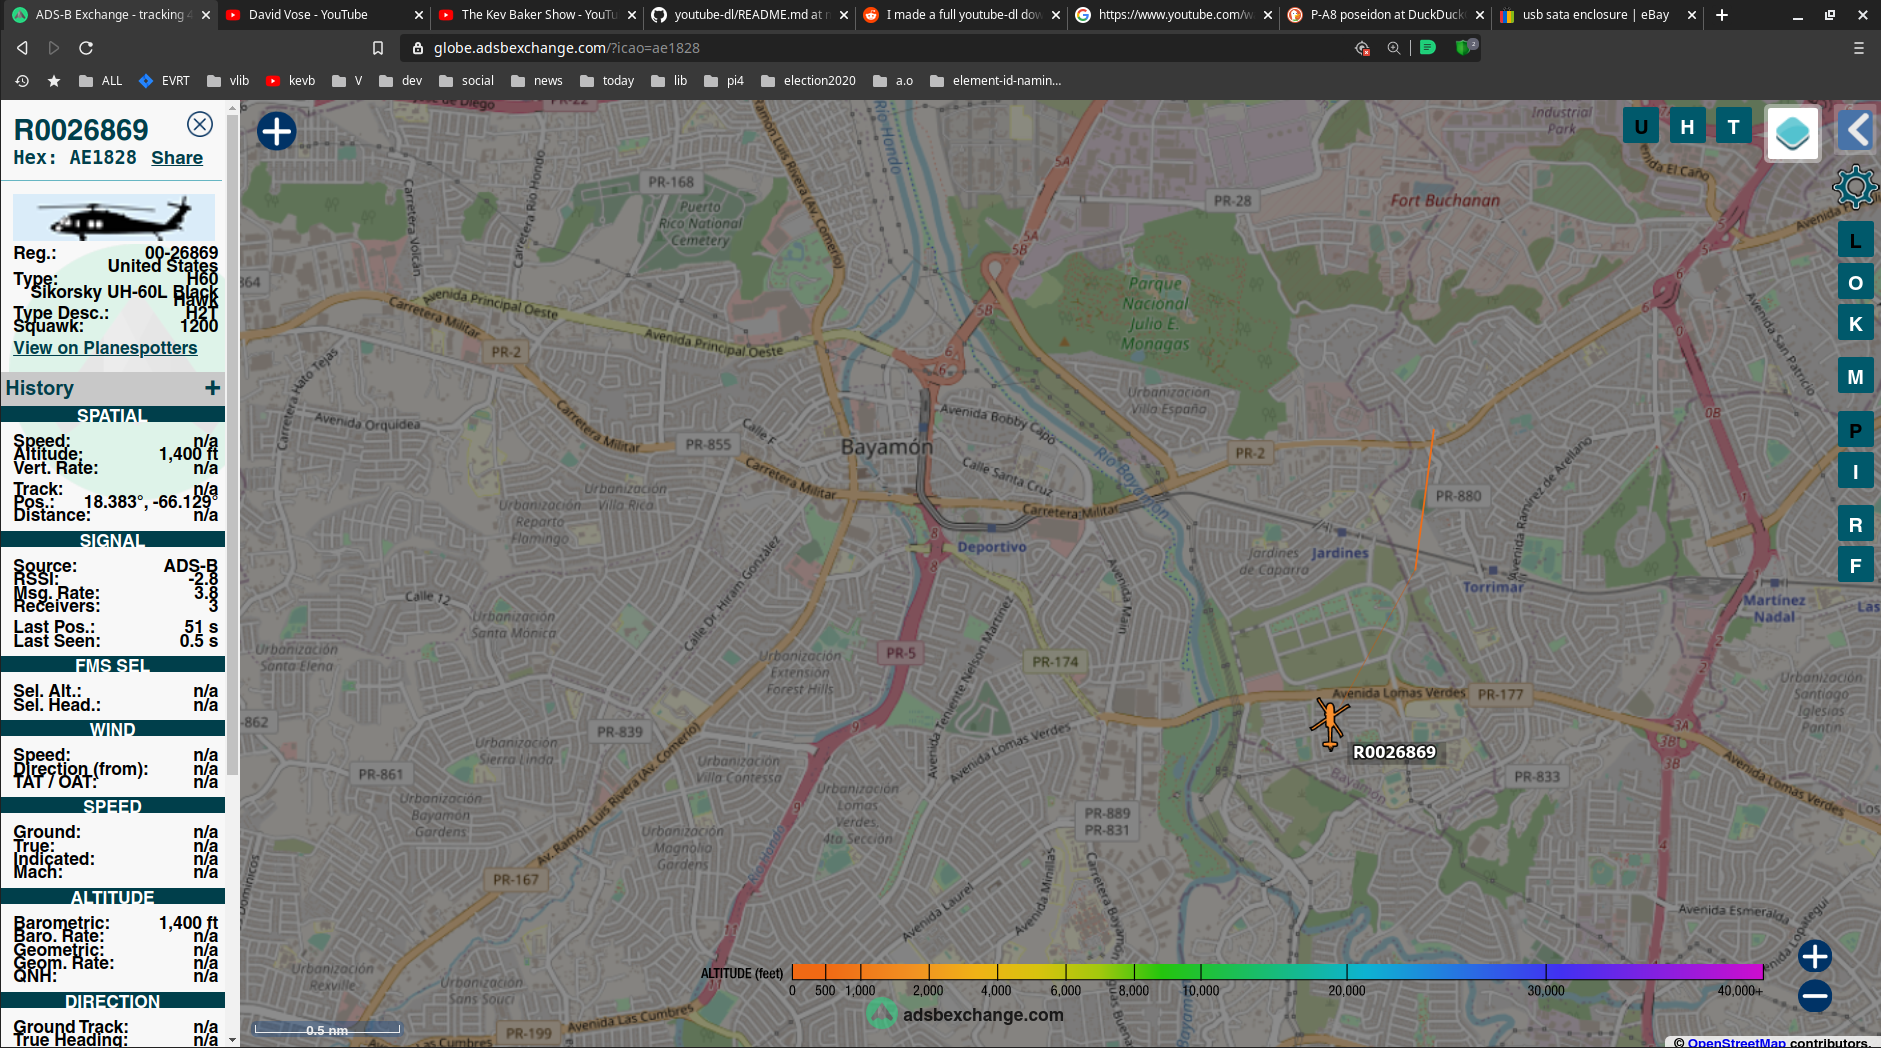Open View on Planespotters link
1881x1048 pixels.
[x=105, y=348]
